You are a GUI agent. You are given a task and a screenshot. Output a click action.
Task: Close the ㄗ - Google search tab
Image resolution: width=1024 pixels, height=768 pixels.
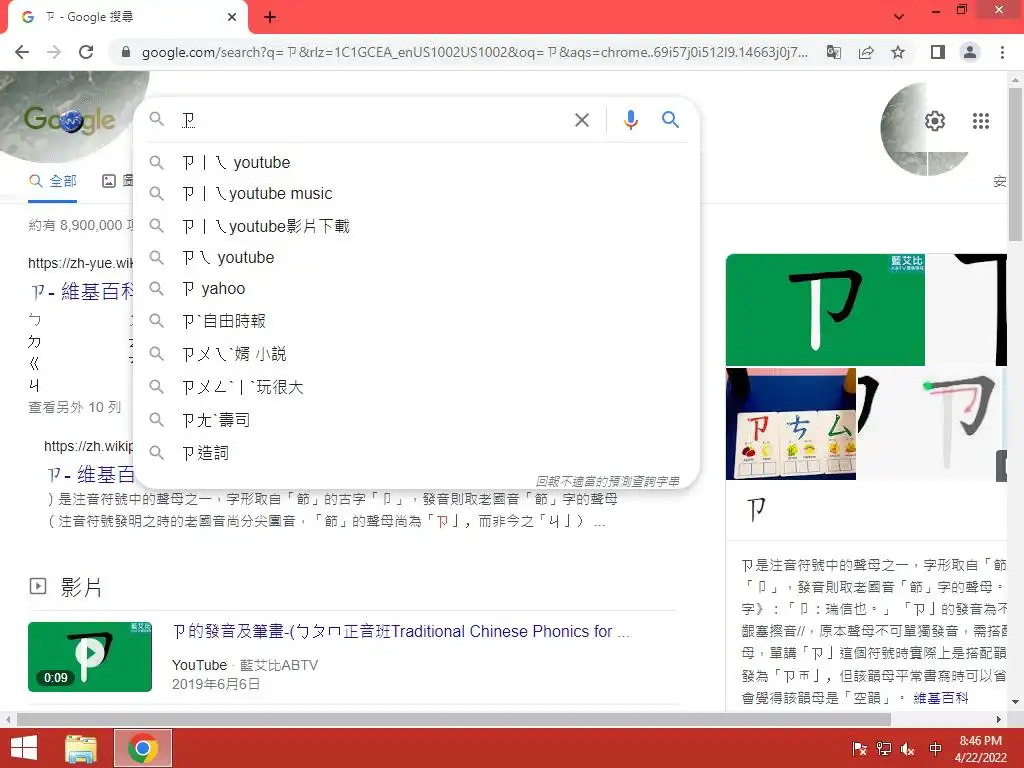click(x=232, y=17)
